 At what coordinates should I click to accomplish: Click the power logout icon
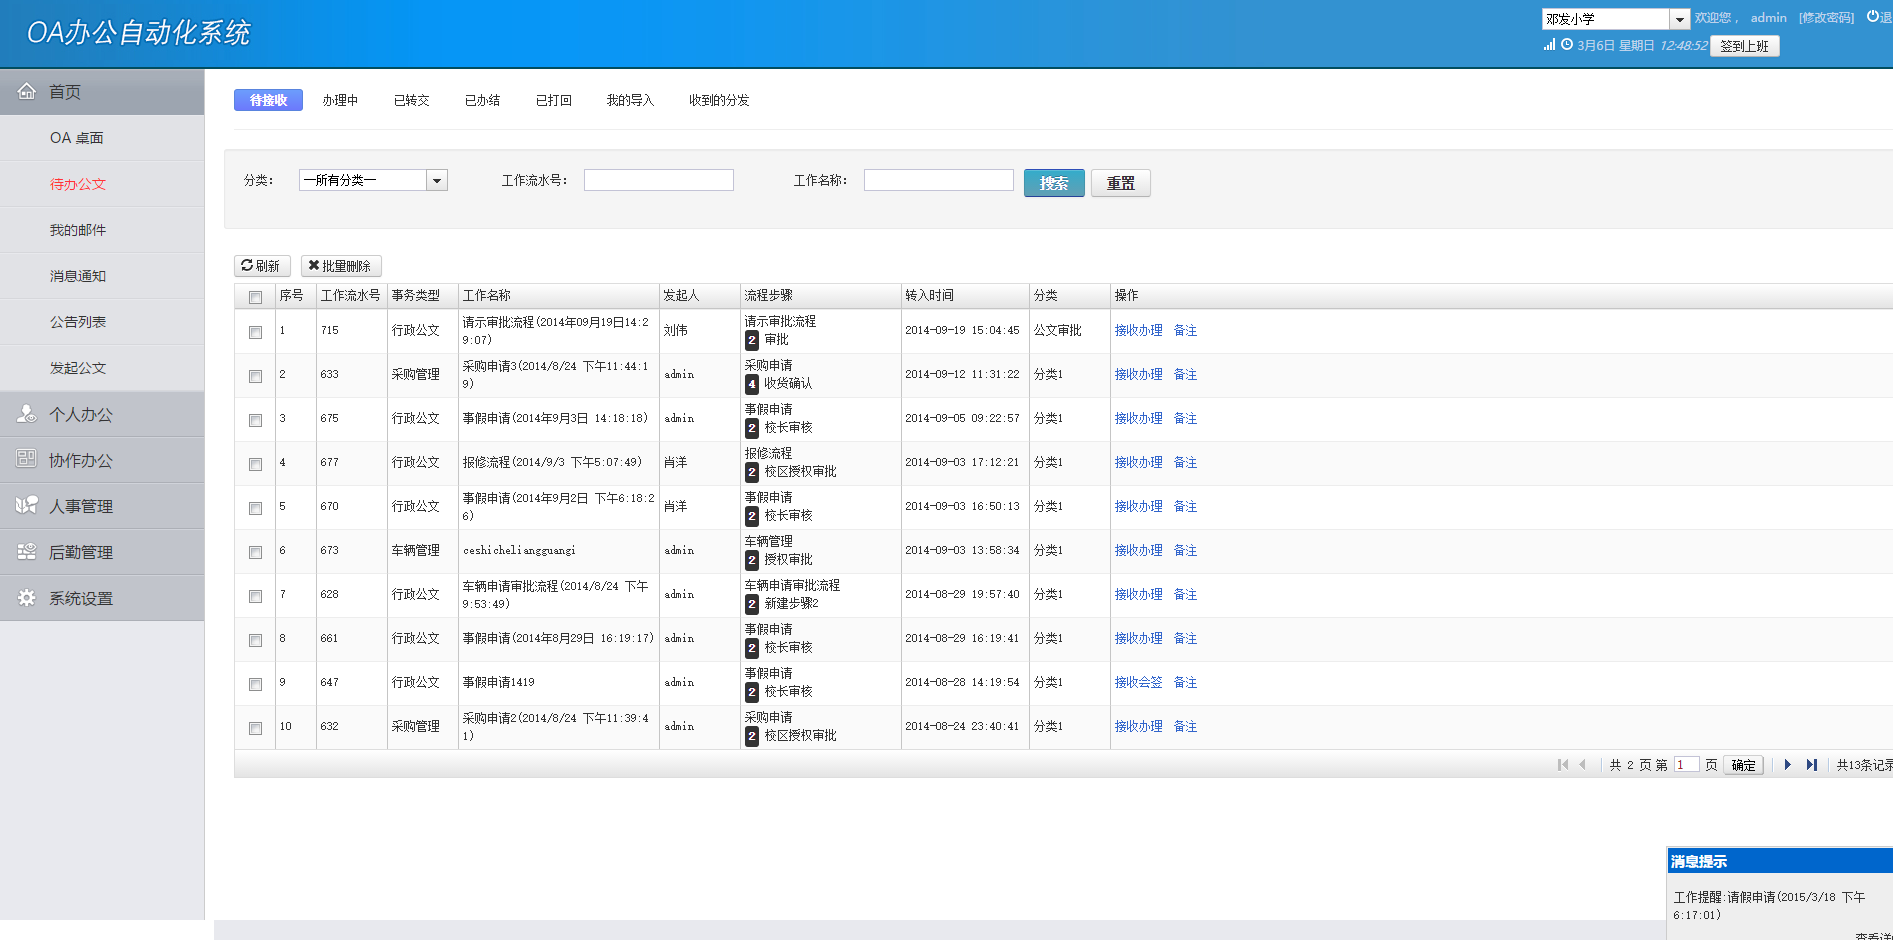[1872, 17]
